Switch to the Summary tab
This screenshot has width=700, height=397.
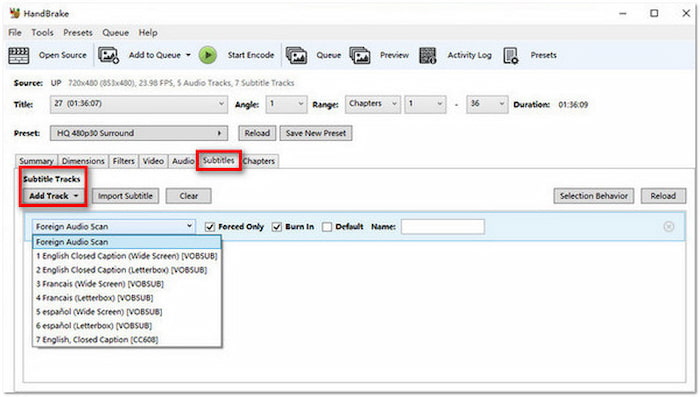pos(36,161)
